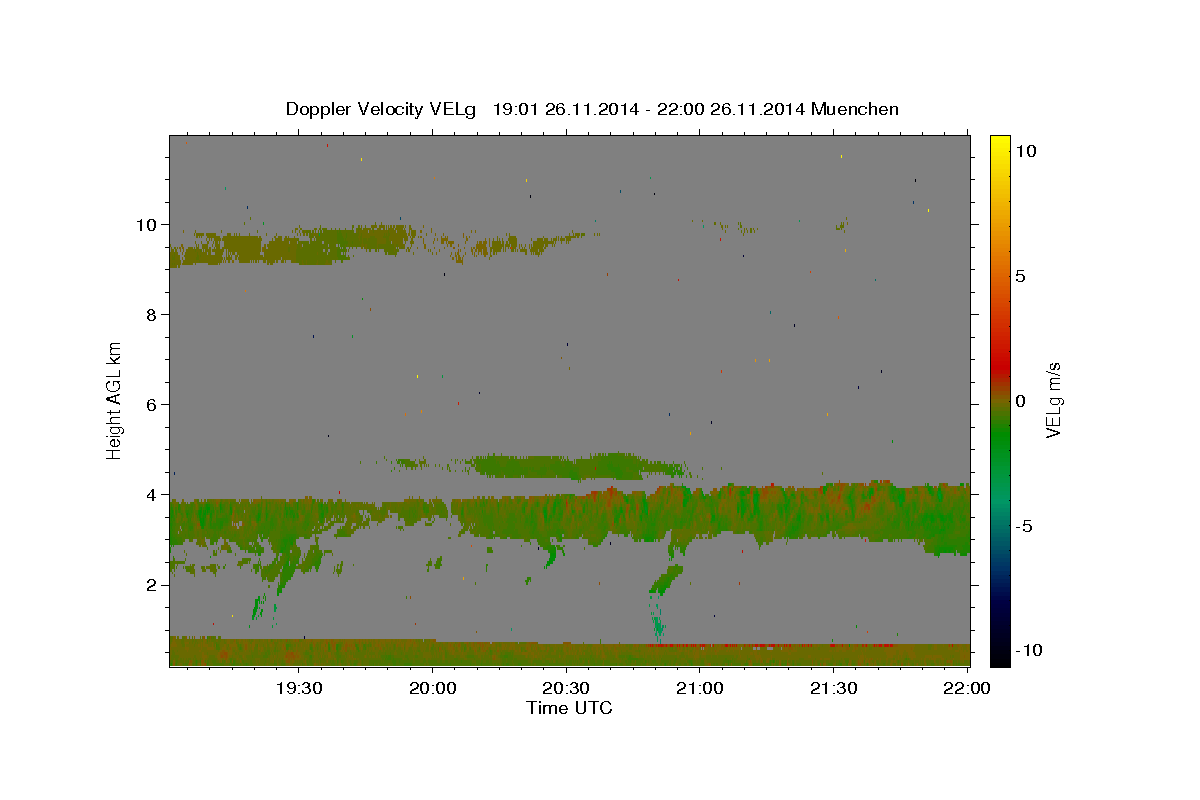Click the colorbar tick label 5
1200x800 pixels.
[x=1020, y=276]
